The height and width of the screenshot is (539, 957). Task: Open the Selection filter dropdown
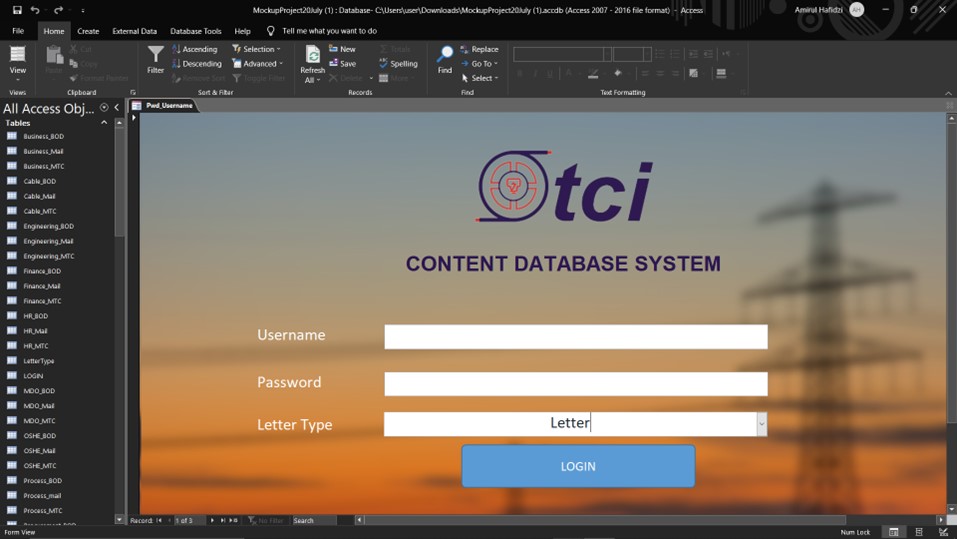point(256,49)
